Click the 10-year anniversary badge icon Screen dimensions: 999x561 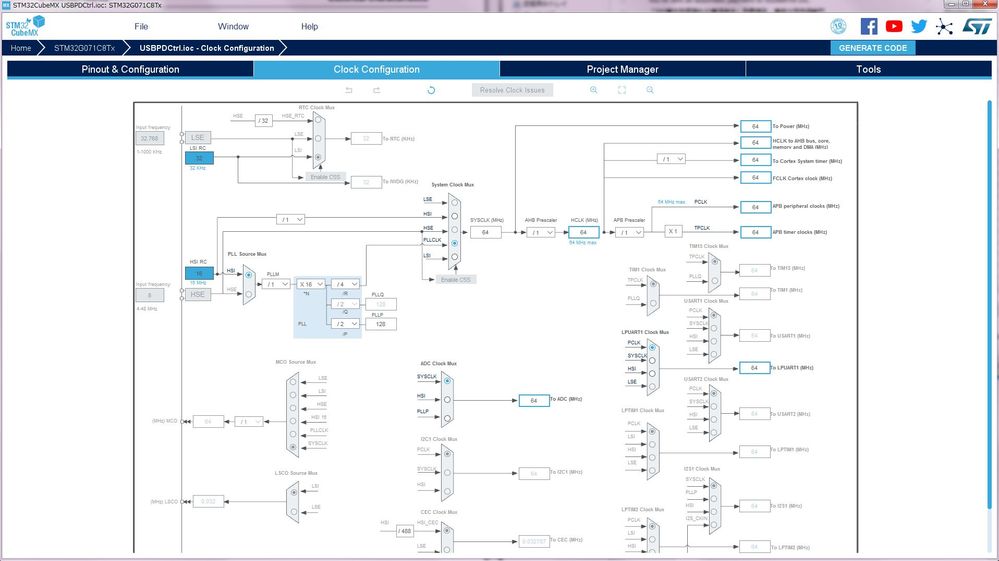(838, 26)
